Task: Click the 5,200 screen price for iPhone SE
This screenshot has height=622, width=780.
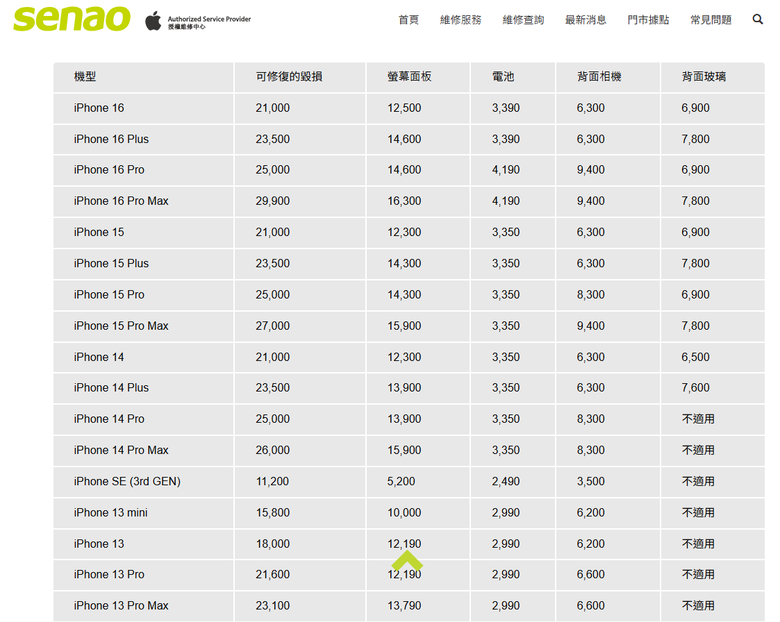Action: coord(401,482)
